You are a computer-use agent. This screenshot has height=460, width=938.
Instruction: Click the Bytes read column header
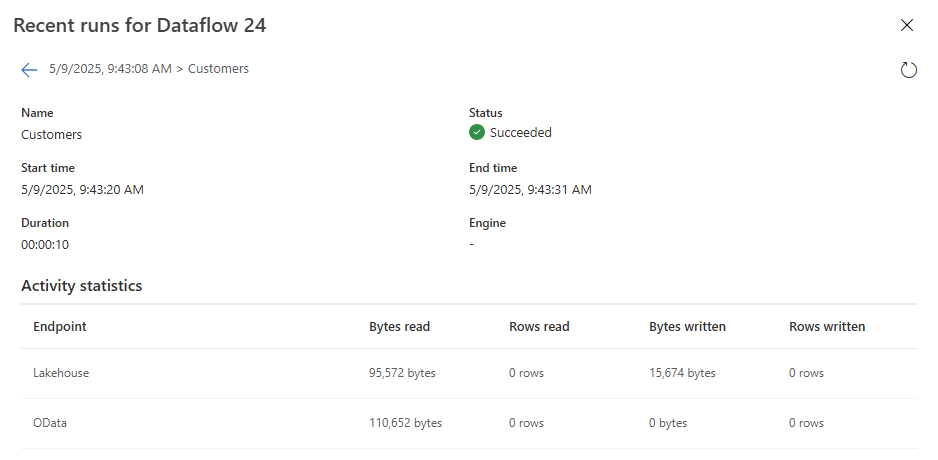click(399, 327)
